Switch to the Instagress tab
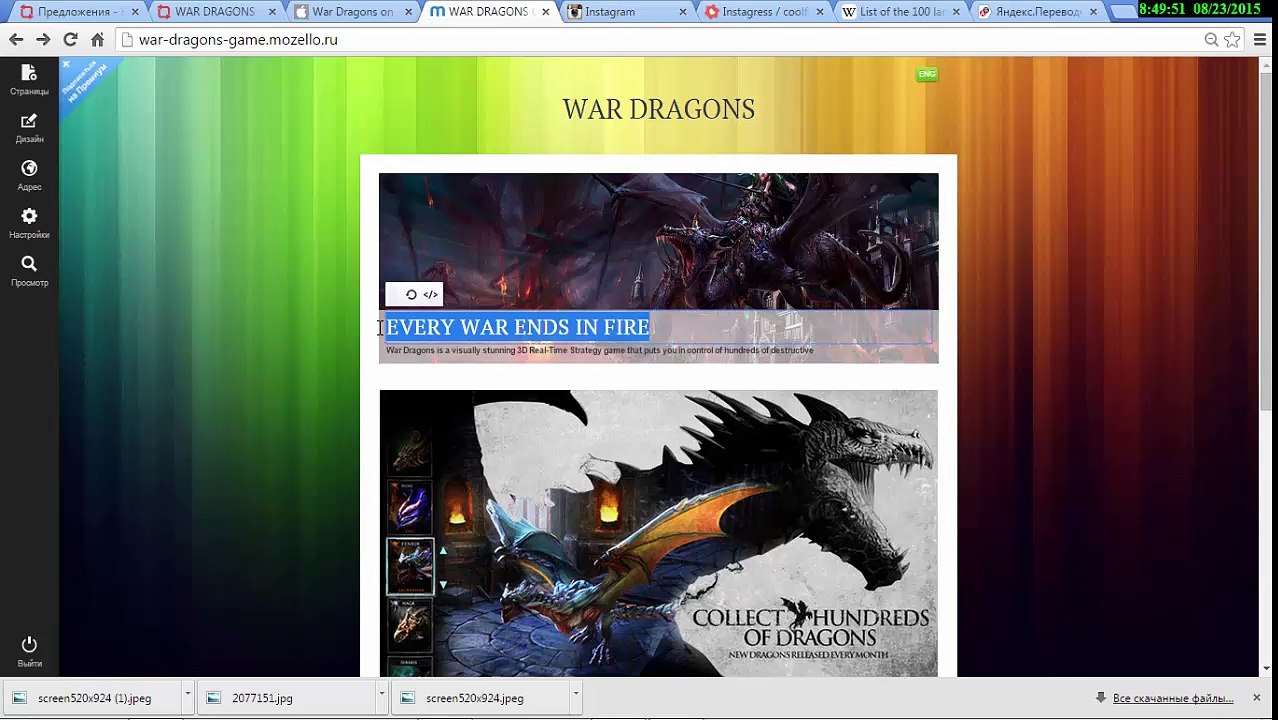This screenshot has width=1278, height=720. (766, 12)
